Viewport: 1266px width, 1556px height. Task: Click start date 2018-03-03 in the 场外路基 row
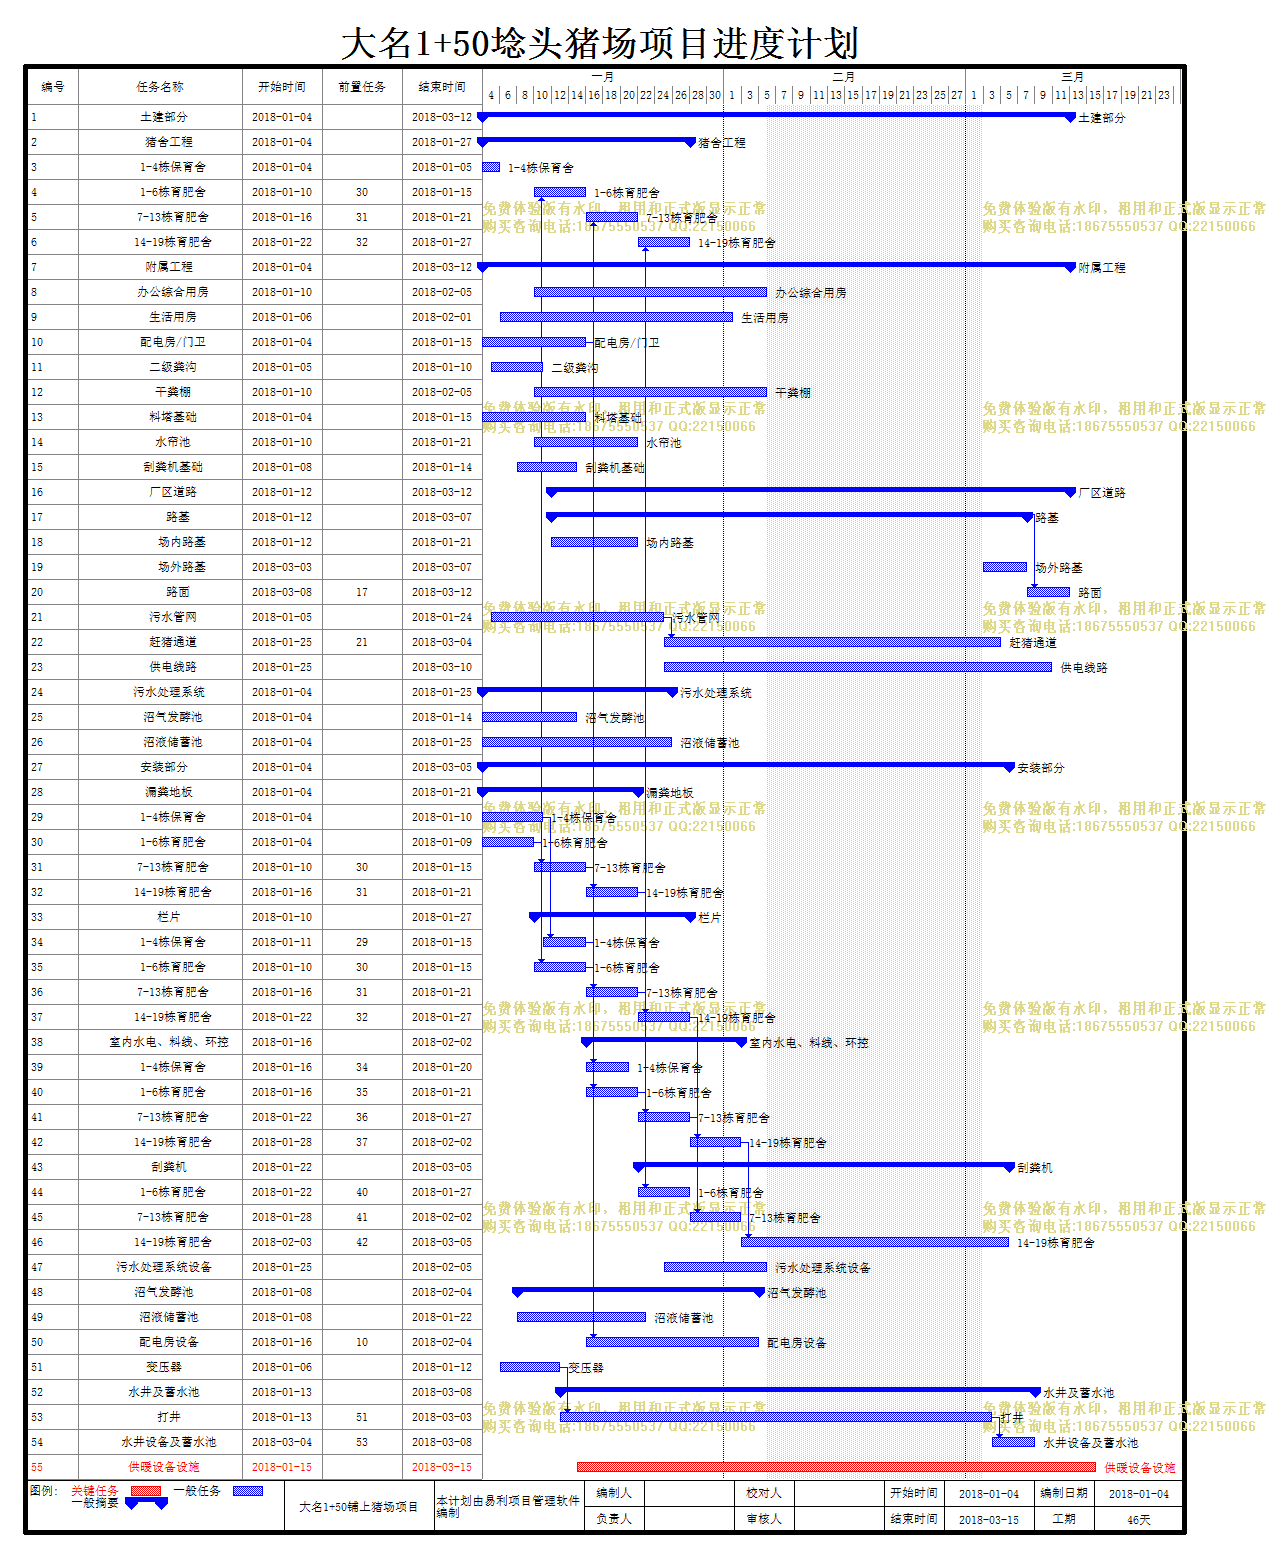coord(282,567)
